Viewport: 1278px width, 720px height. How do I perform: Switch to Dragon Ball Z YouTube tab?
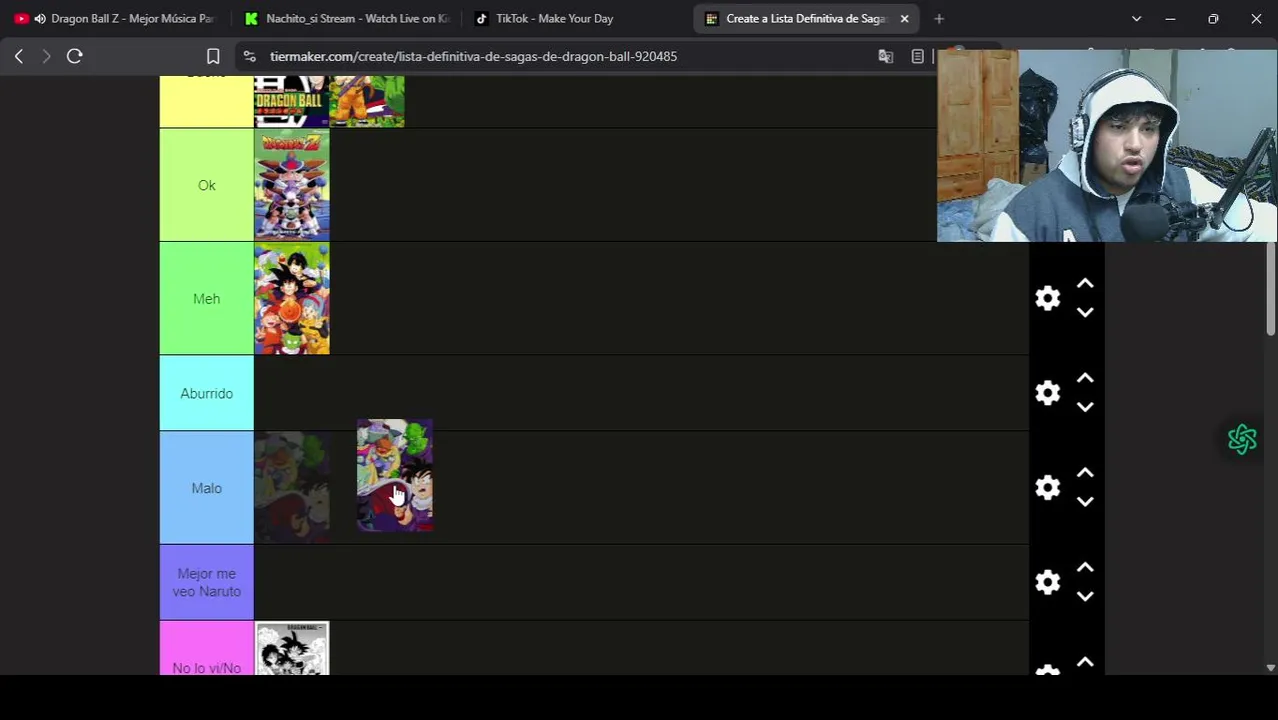click(x=115, y=18)
